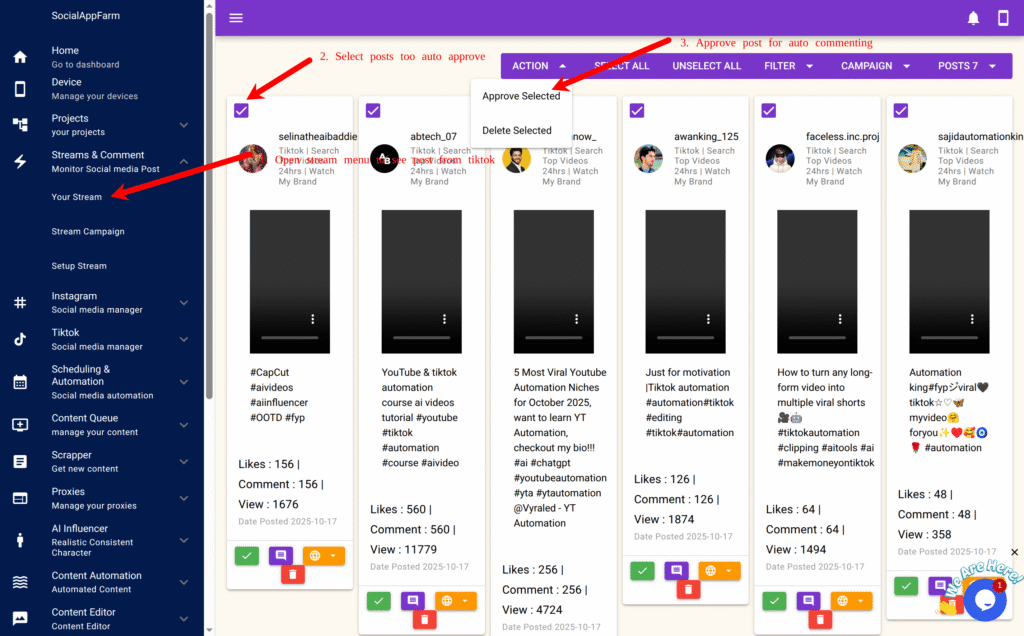
Task: Click green approve checkmark on selinatheaibaddie post
Action: tap(246, 555)
